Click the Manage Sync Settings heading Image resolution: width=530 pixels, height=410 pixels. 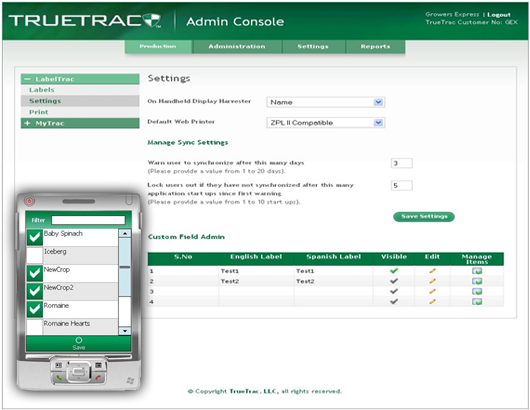click(x=188, y=143)
